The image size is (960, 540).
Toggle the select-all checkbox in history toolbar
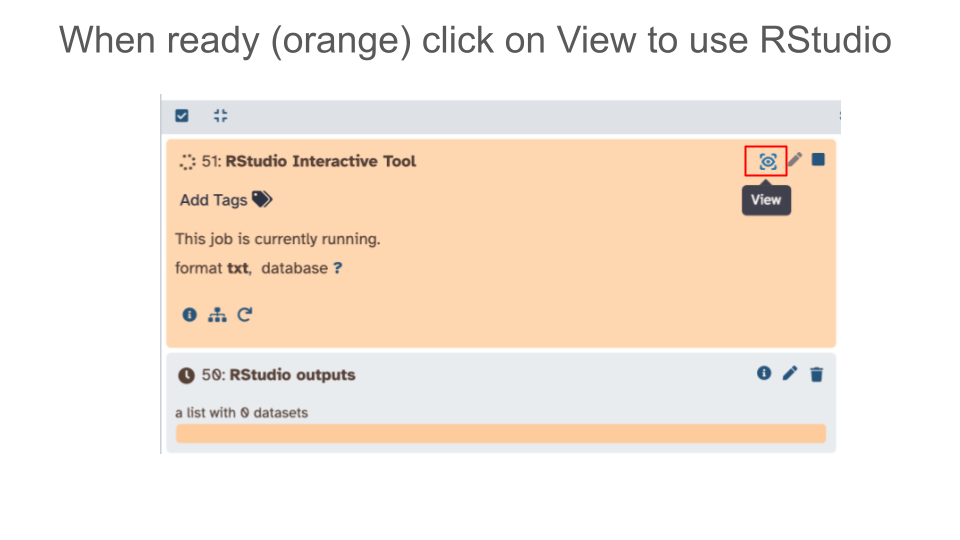tap(182, 116)
